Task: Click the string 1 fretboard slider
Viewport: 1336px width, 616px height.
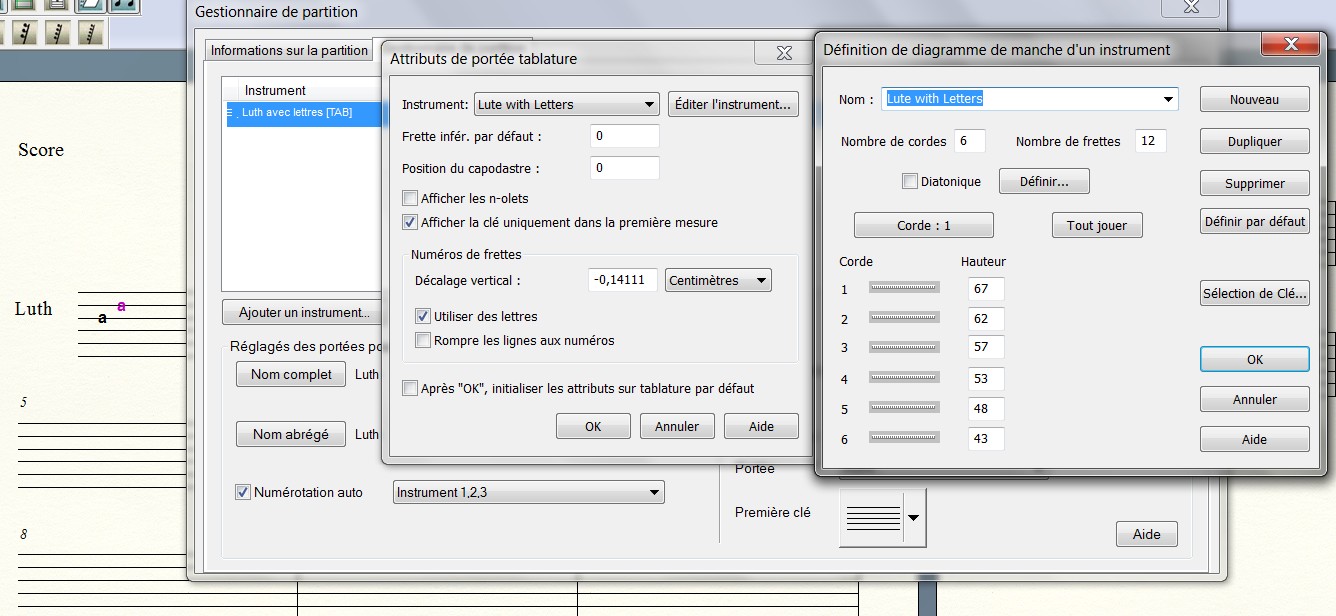Action: 904,288
